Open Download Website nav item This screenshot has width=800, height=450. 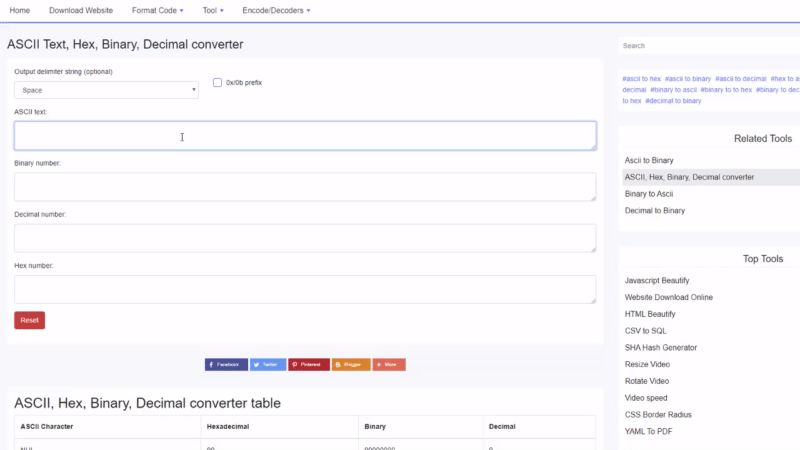coord(81,10)
